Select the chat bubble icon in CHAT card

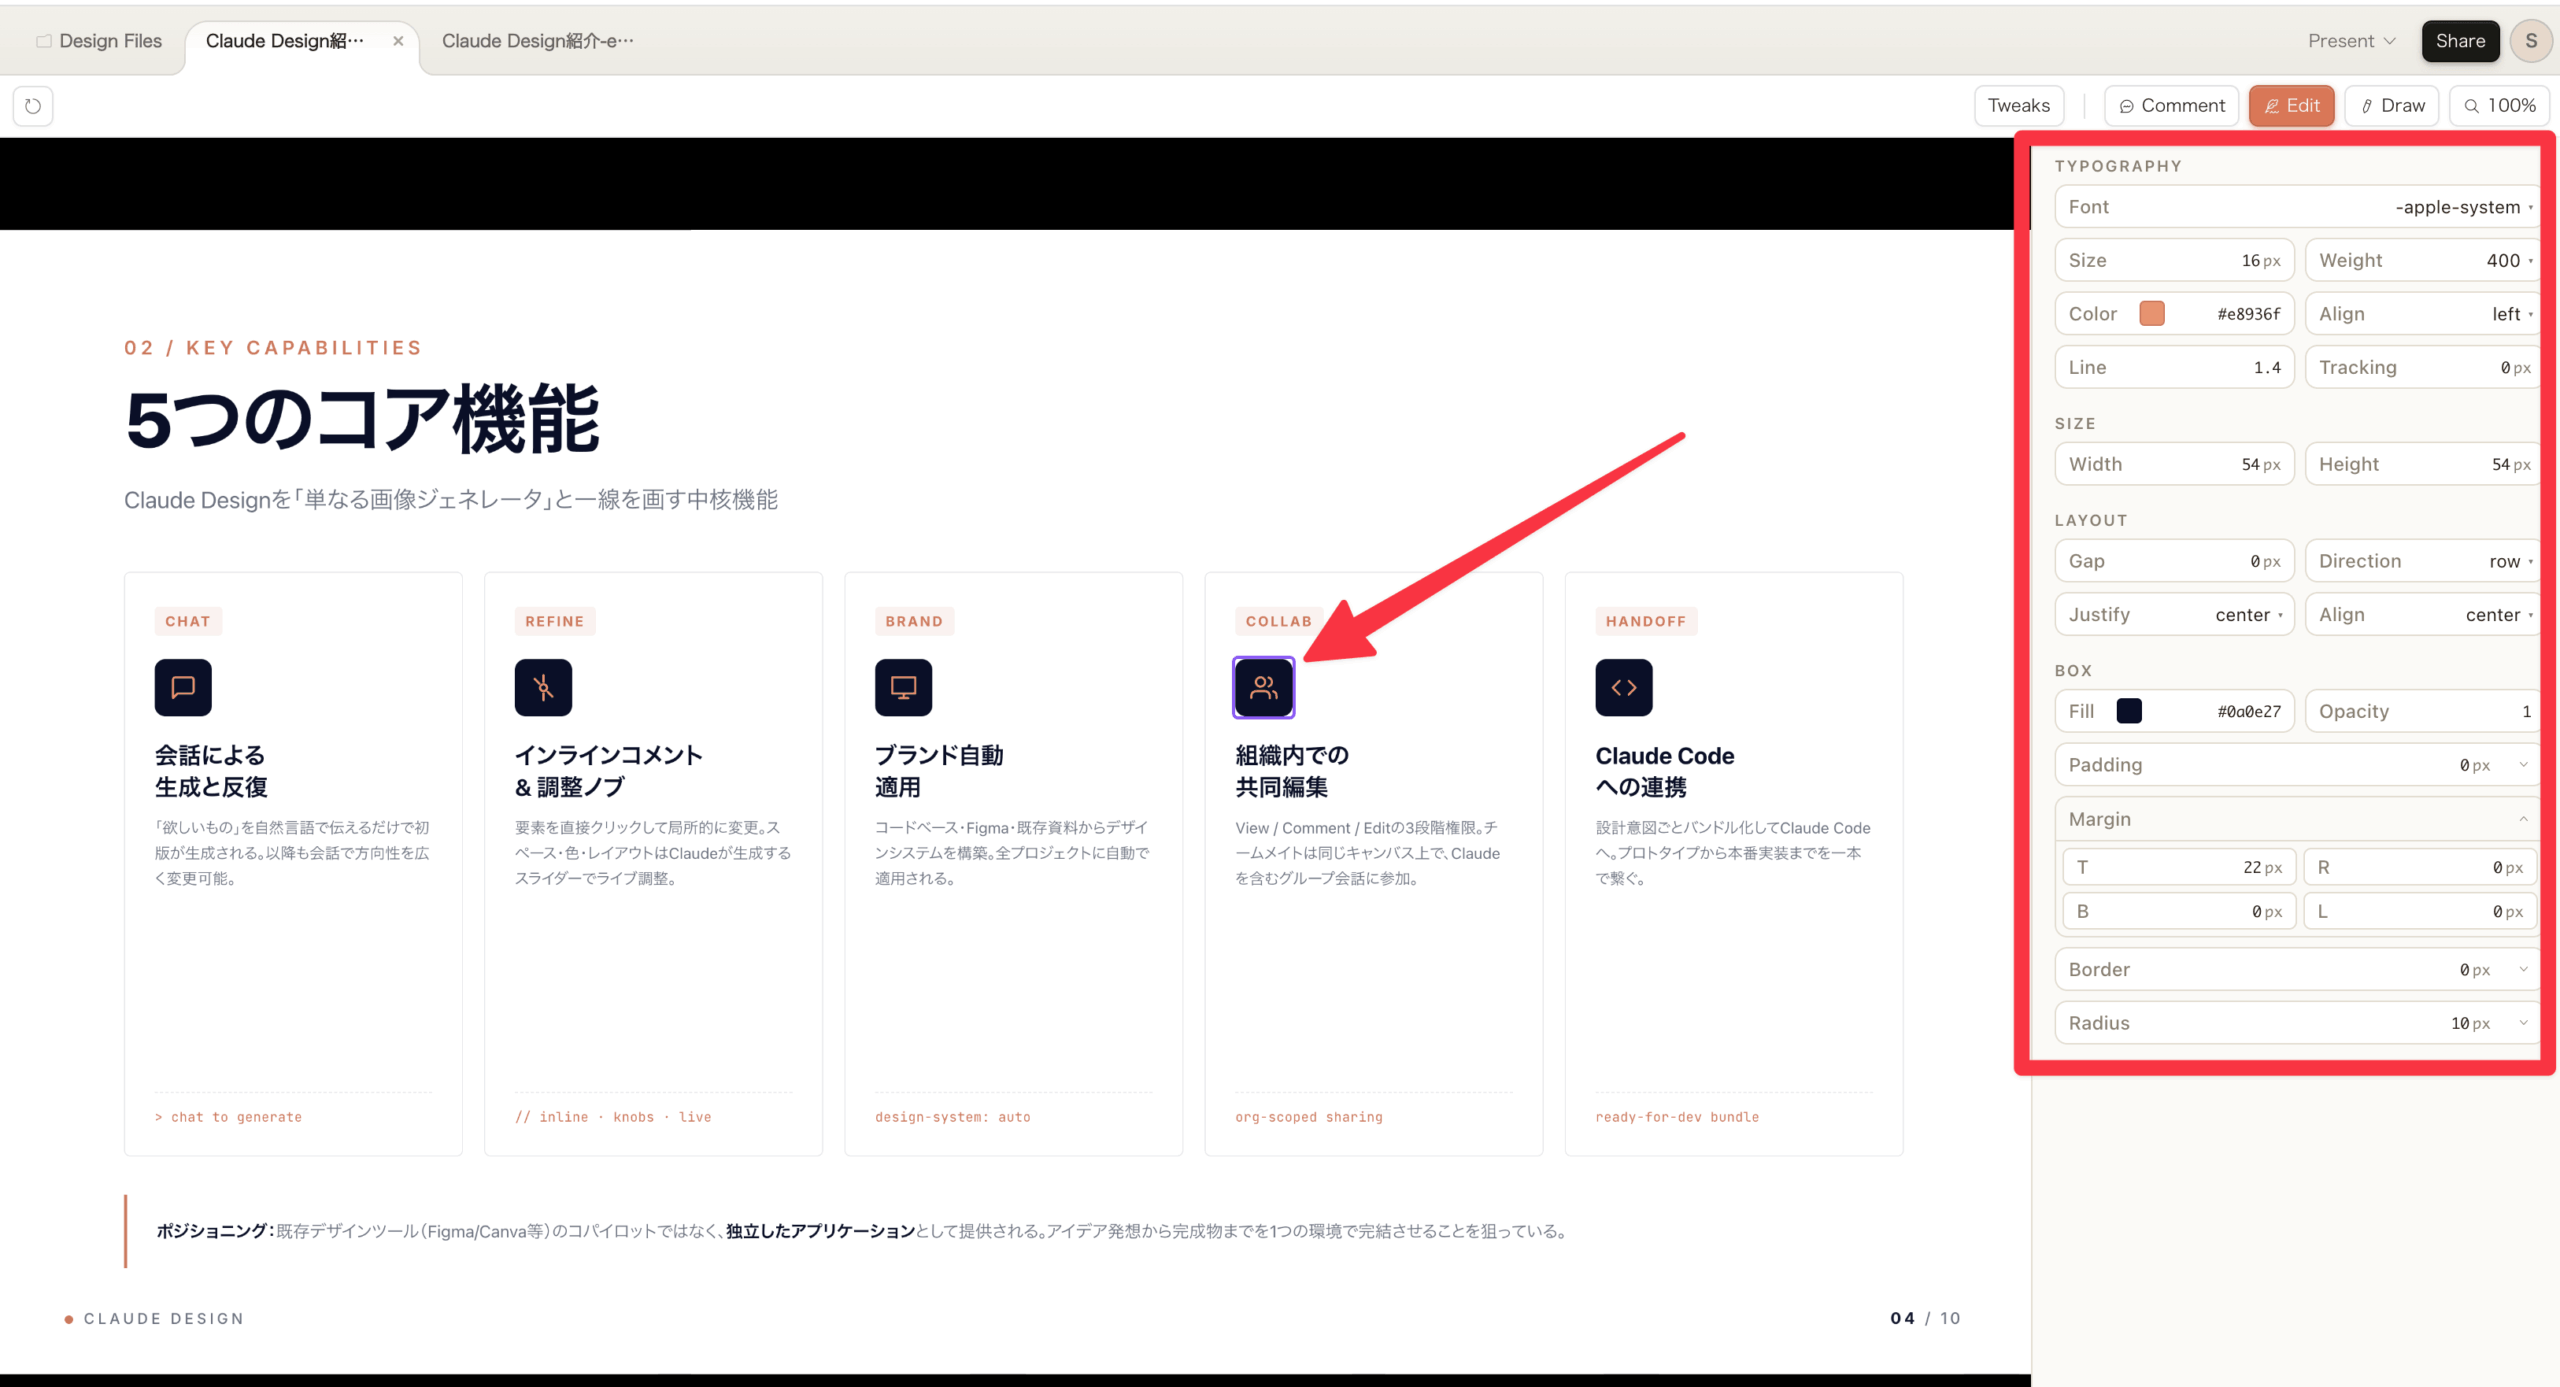click(183, 687)
